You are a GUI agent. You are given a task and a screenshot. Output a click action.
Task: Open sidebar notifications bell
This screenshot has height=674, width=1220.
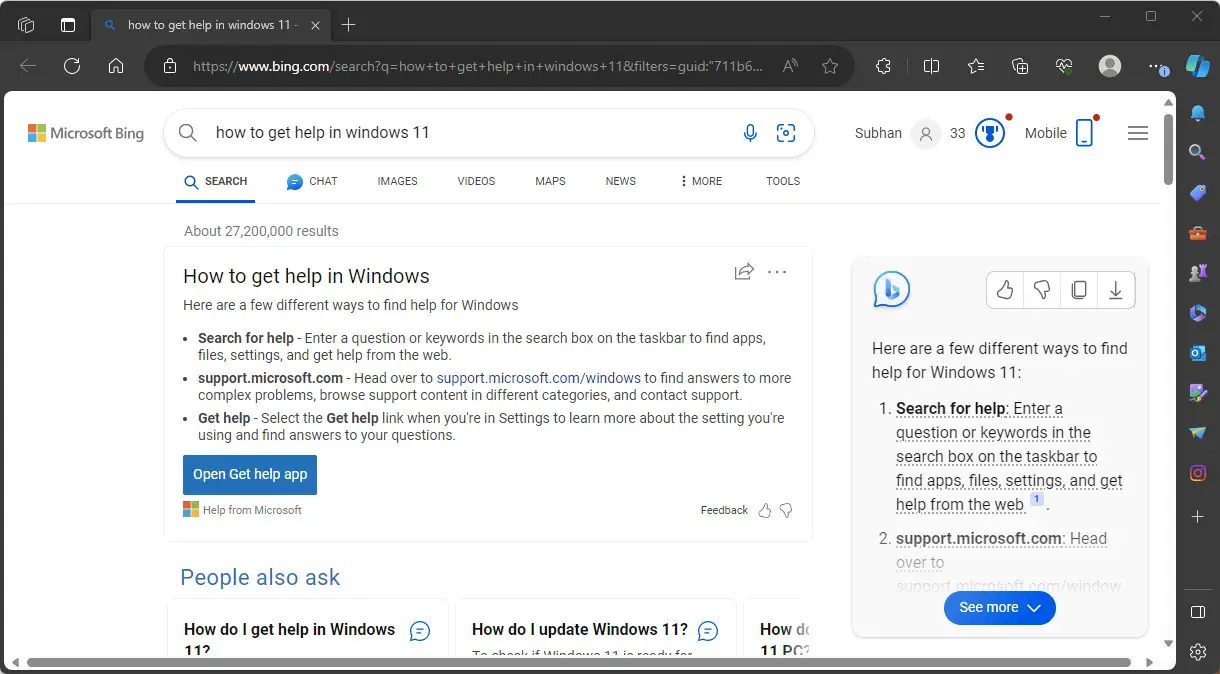[1197, 112]
